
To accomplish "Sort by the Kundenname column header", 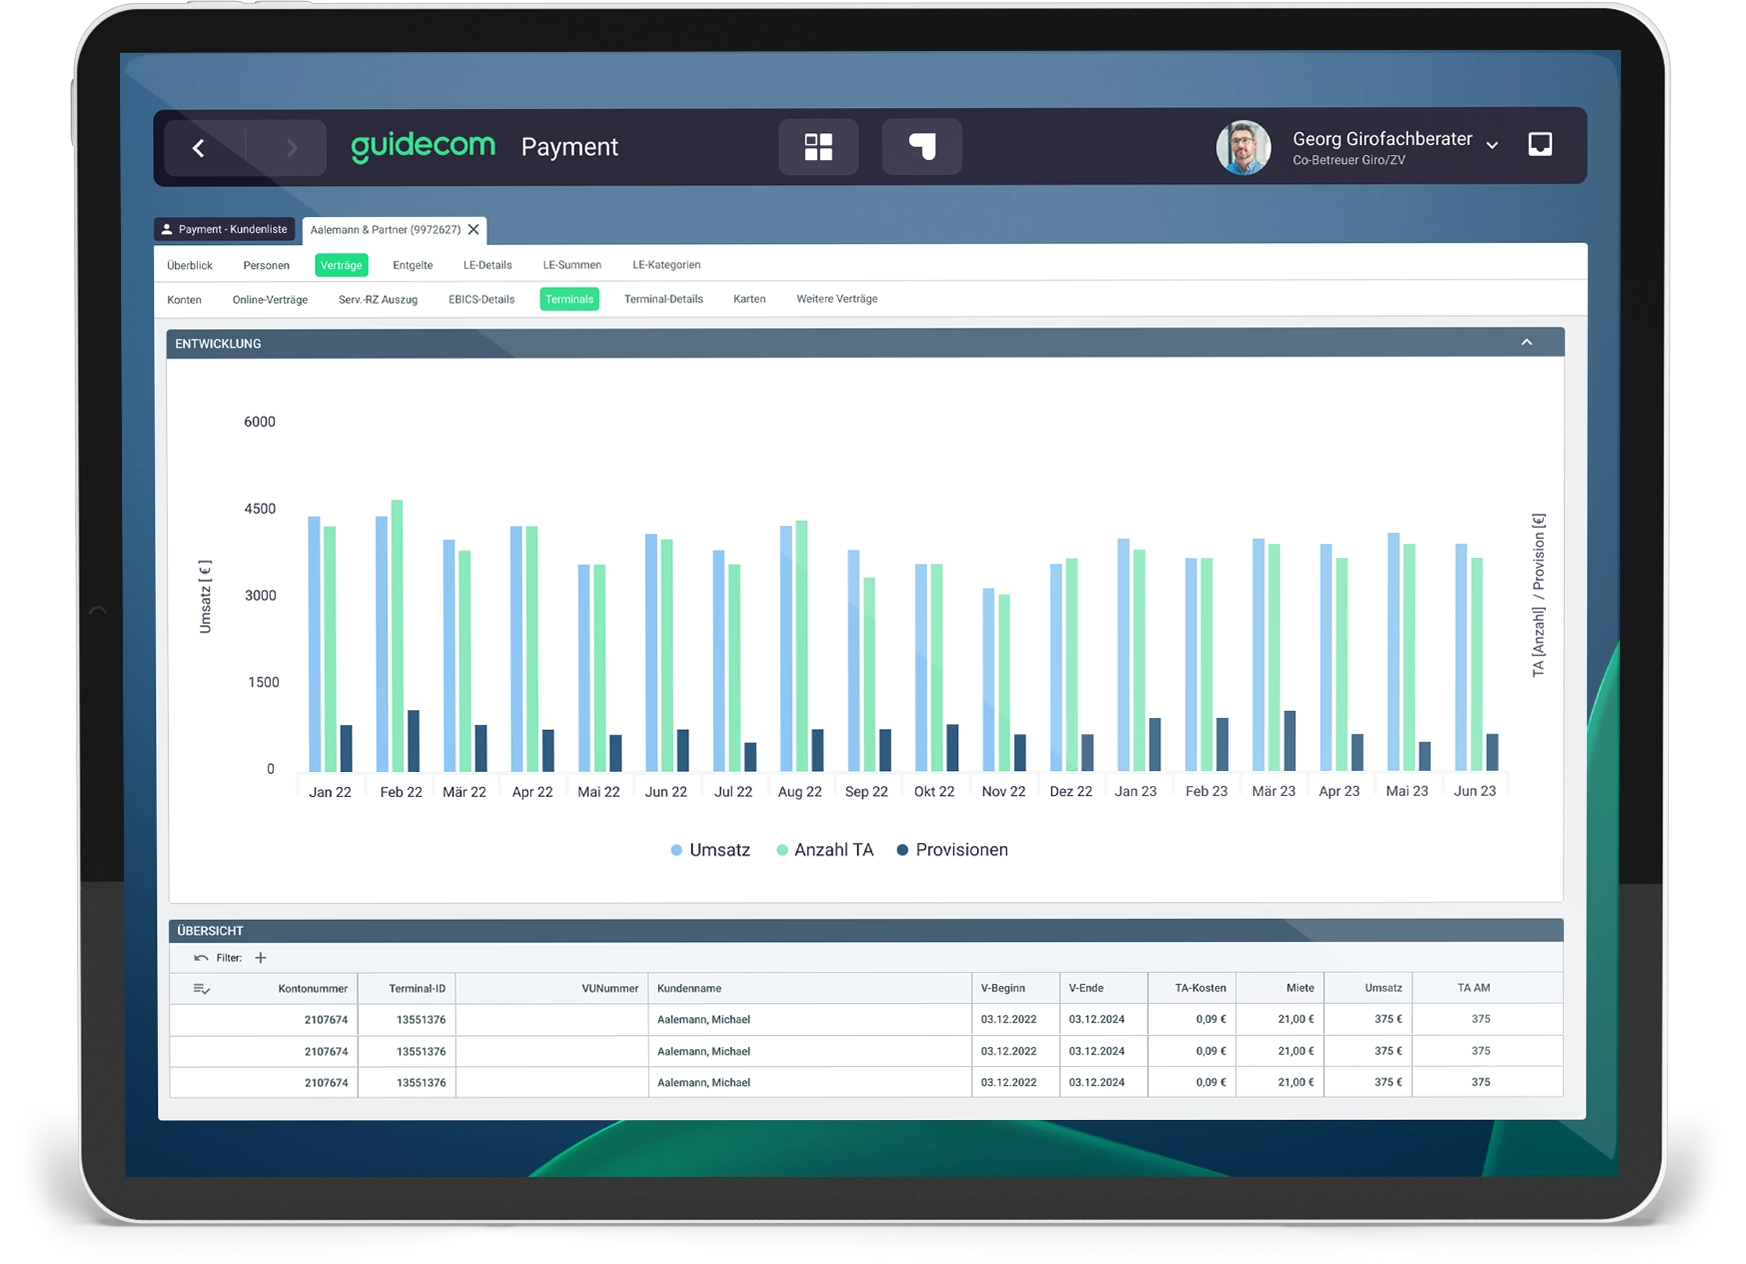I will pos(689,989).
